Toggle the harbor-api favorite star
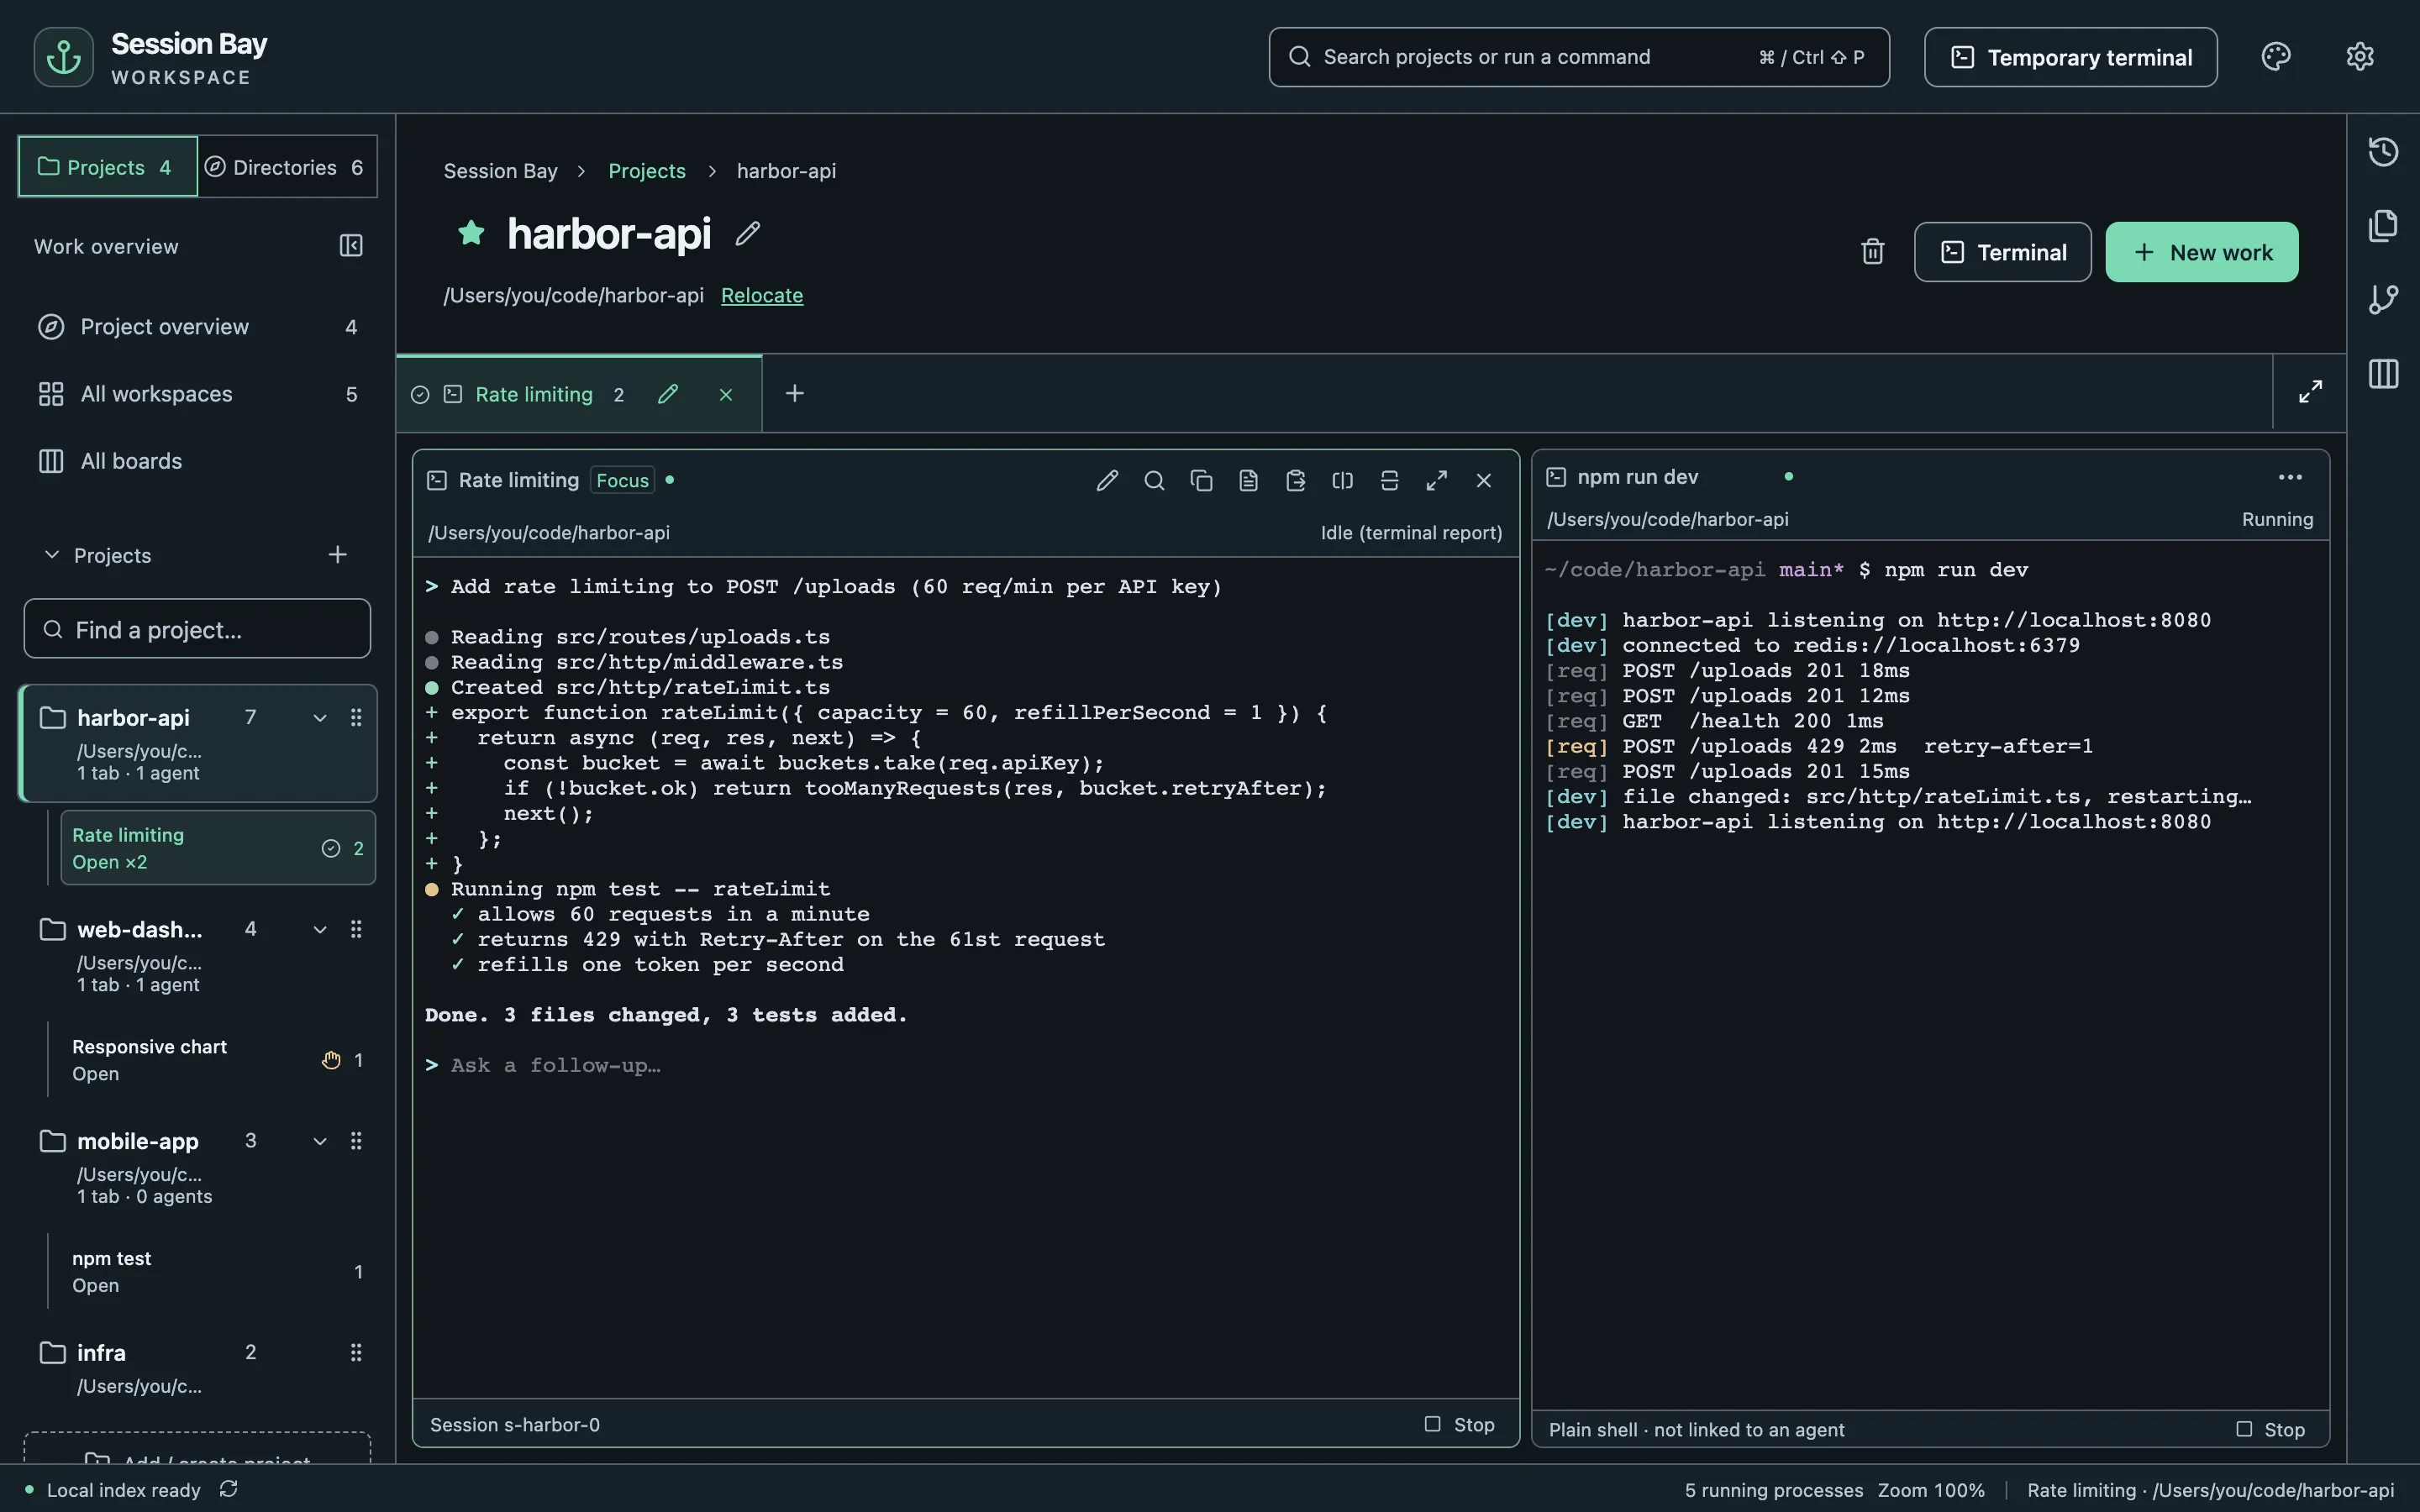Viewport: 2420px width, 1512px height. tap(471, 233)
